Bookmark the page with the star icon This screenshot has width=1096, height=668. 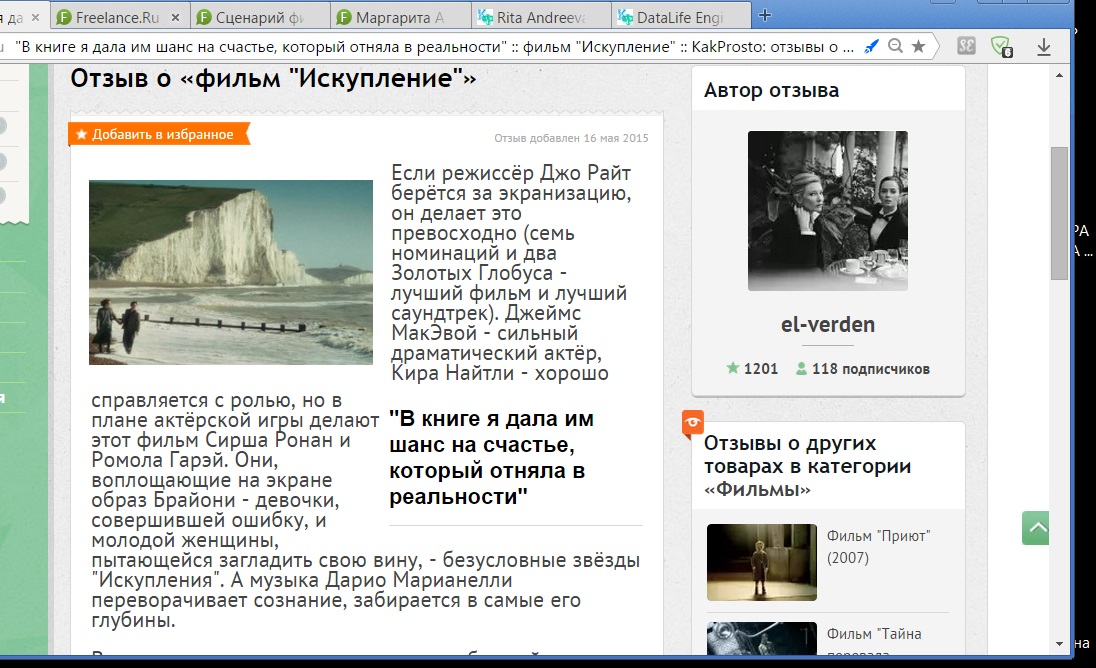[918, 47]
